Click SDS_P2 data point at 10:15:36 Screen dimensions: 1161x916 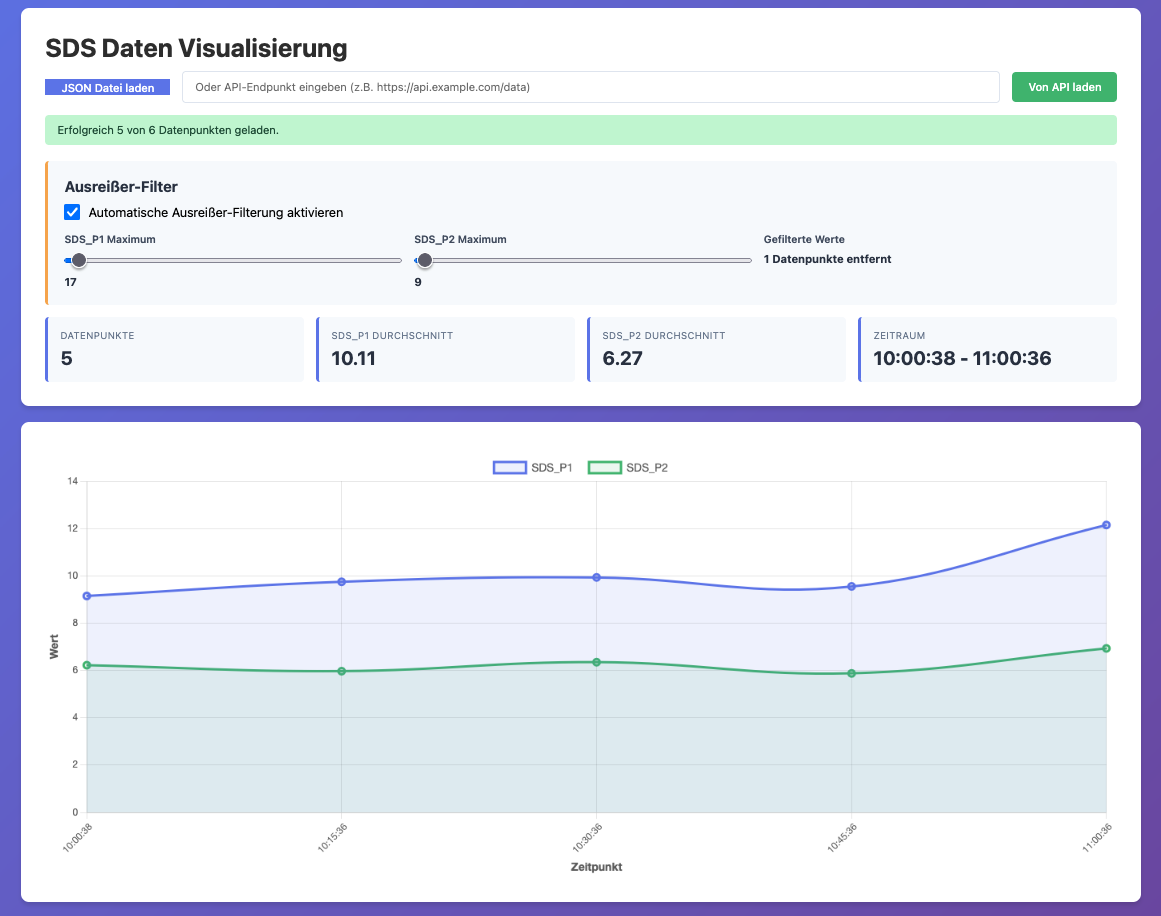click(342, 671)
